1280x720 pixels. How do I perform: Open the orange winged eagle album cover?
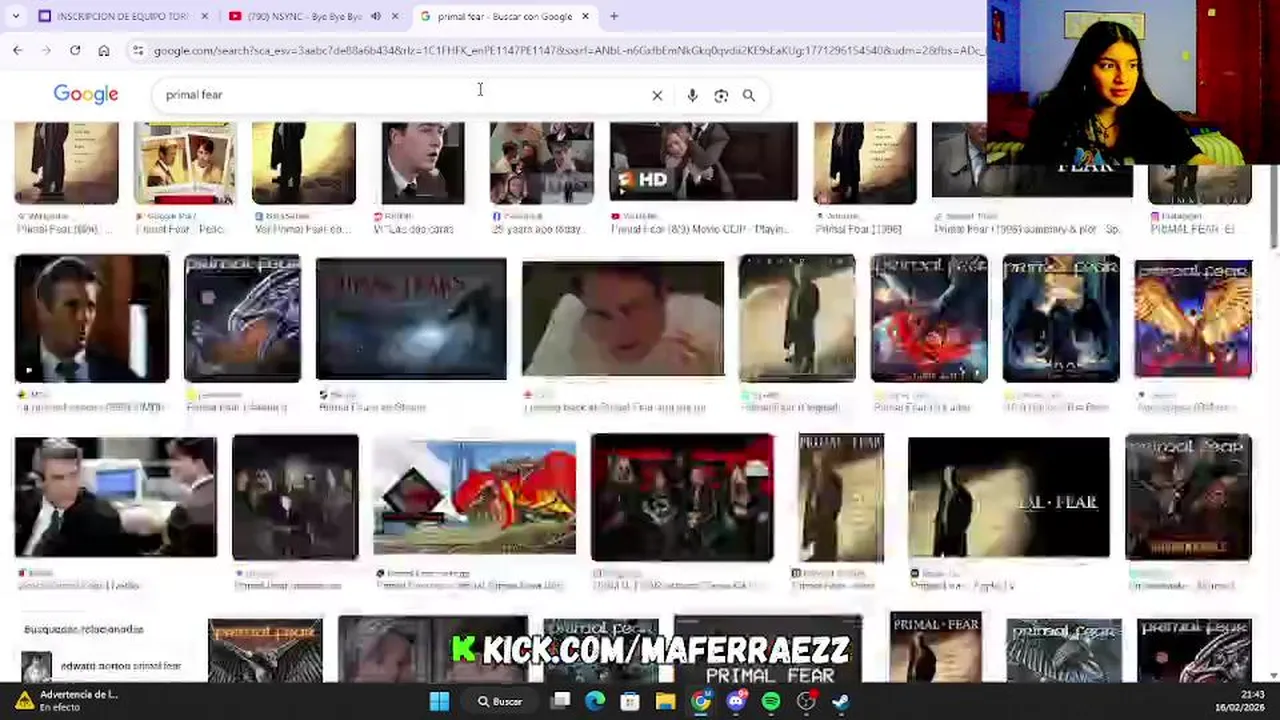point(1192,318)
